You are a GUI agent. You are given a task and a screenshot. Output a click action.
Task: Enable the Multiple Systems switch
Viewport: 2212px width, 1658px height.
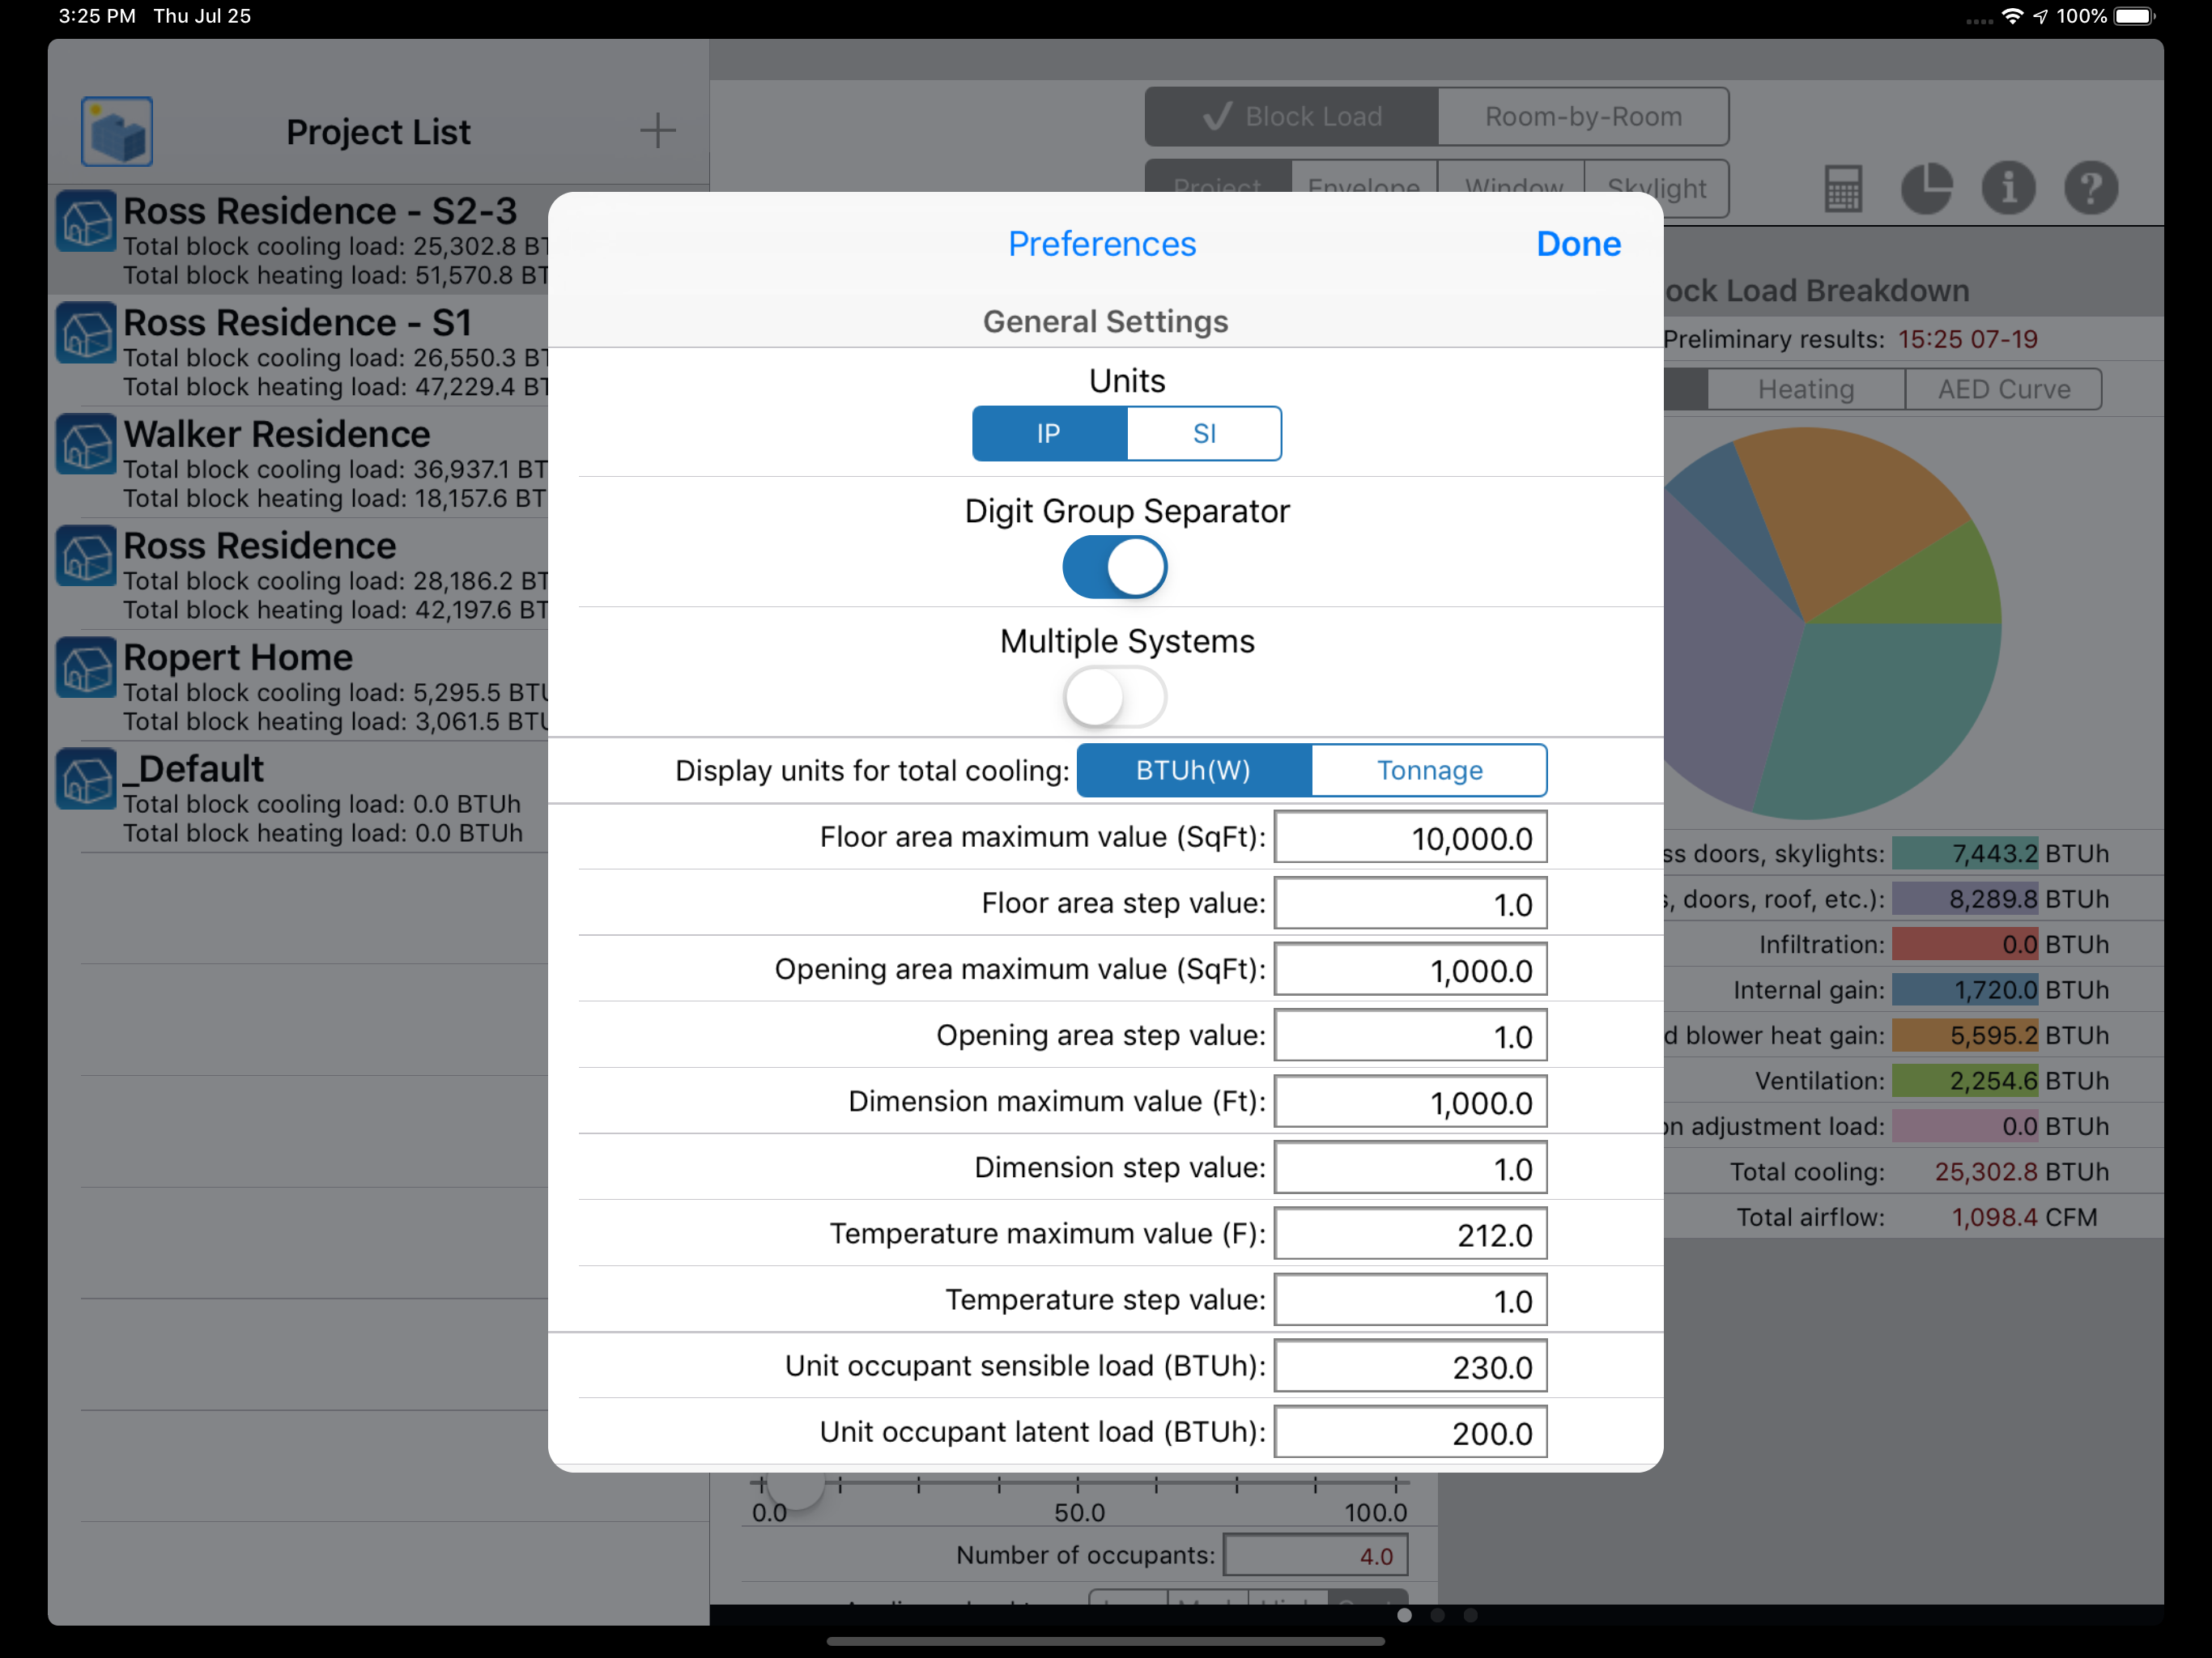point(1114,697)
